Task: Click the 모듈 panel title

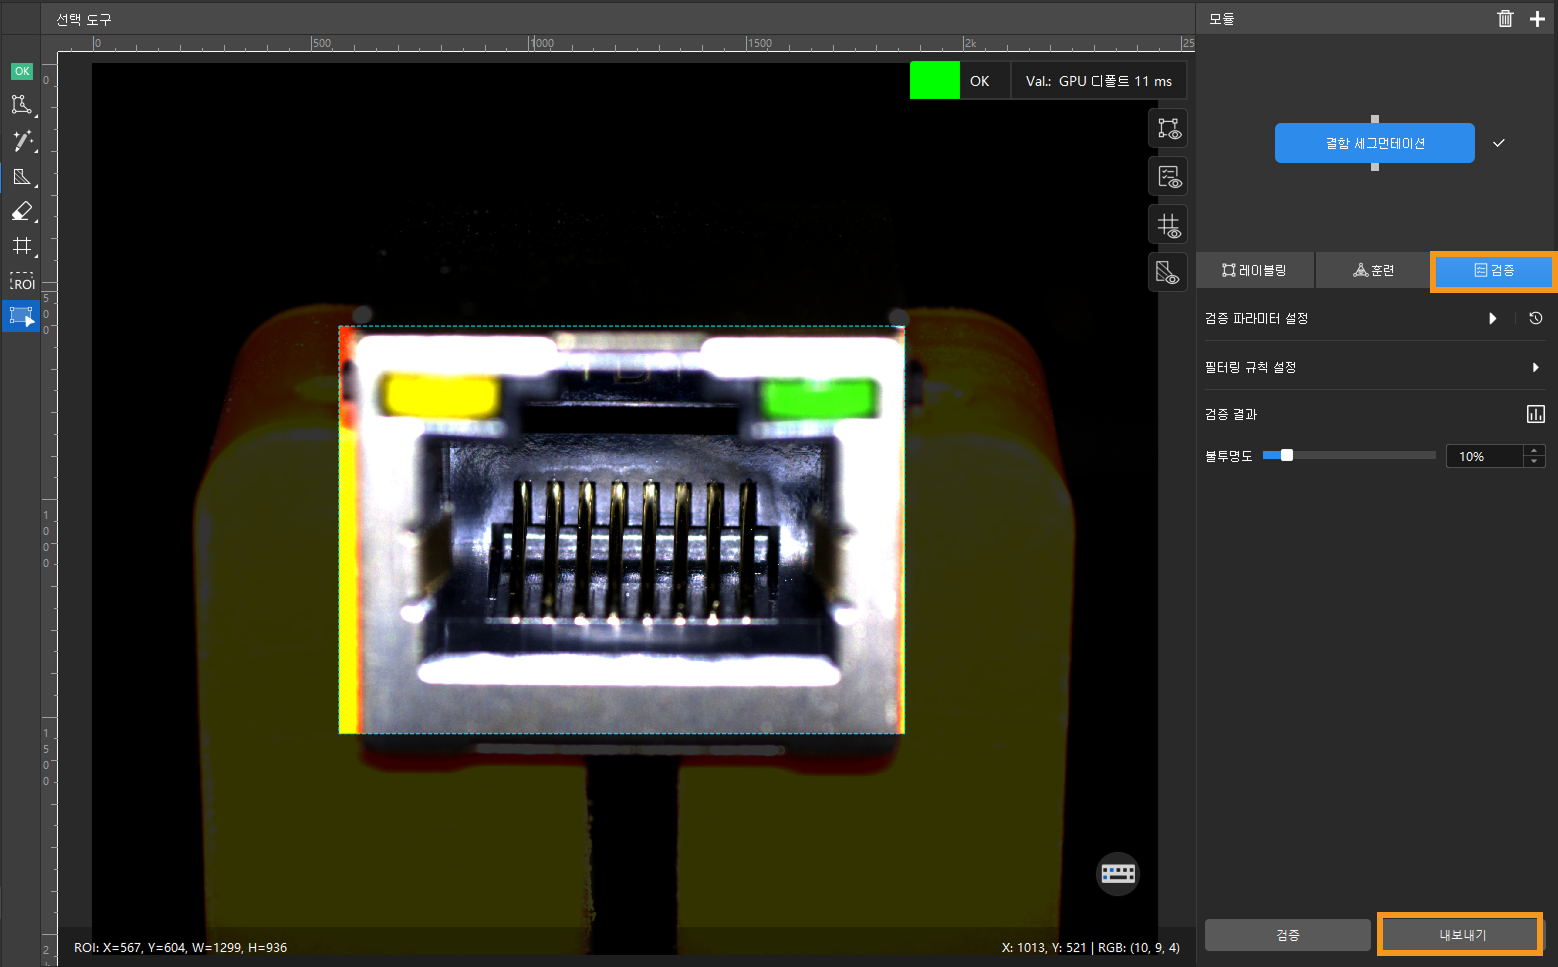Action: tap(1221, 19)
